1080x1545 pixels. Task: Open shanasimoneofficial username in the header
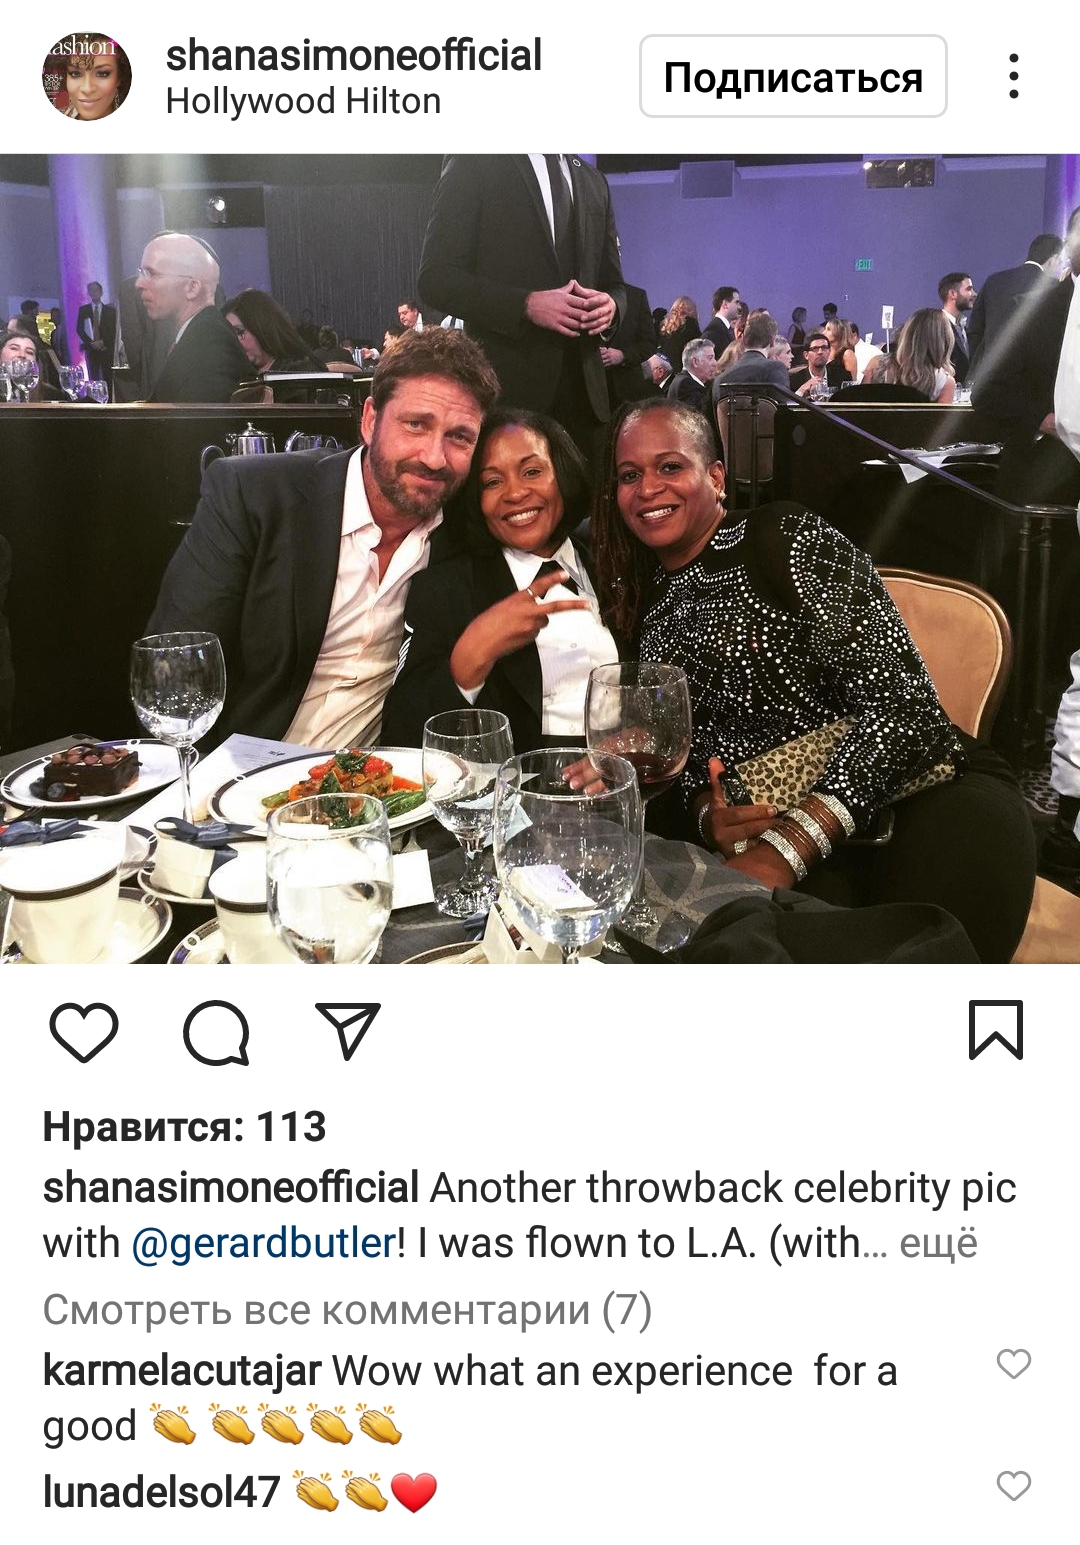pos(353,55)
